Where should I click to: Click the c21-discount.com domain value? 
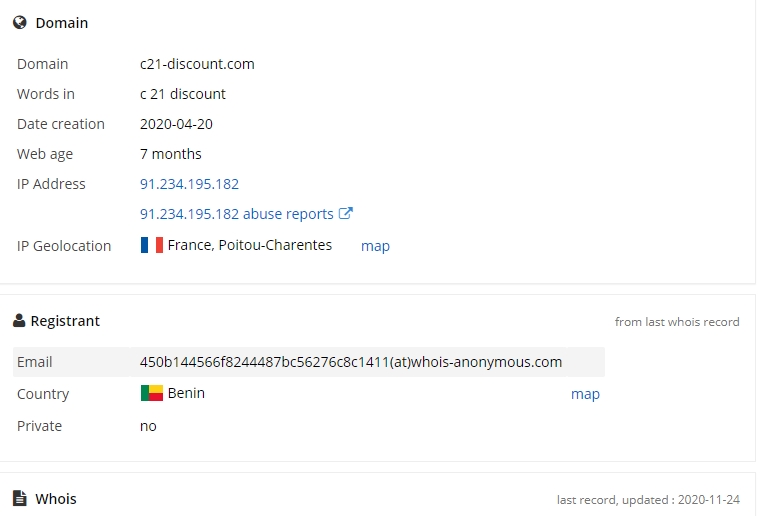(x=197, y=64)
